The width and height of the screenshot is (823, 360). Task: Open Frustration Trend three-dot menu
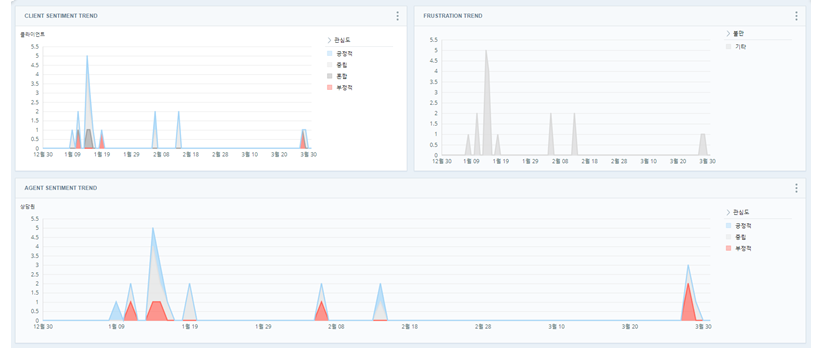coord(796,16)
